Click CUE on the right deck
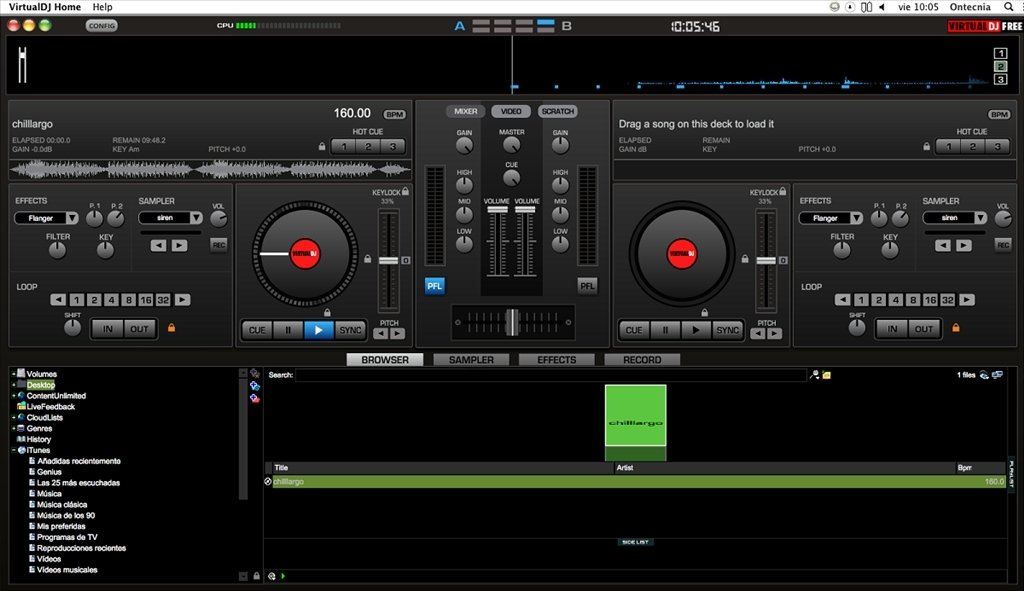This screenshot has height=591, width=1024. pyautogui.click(x=634, y=330)
